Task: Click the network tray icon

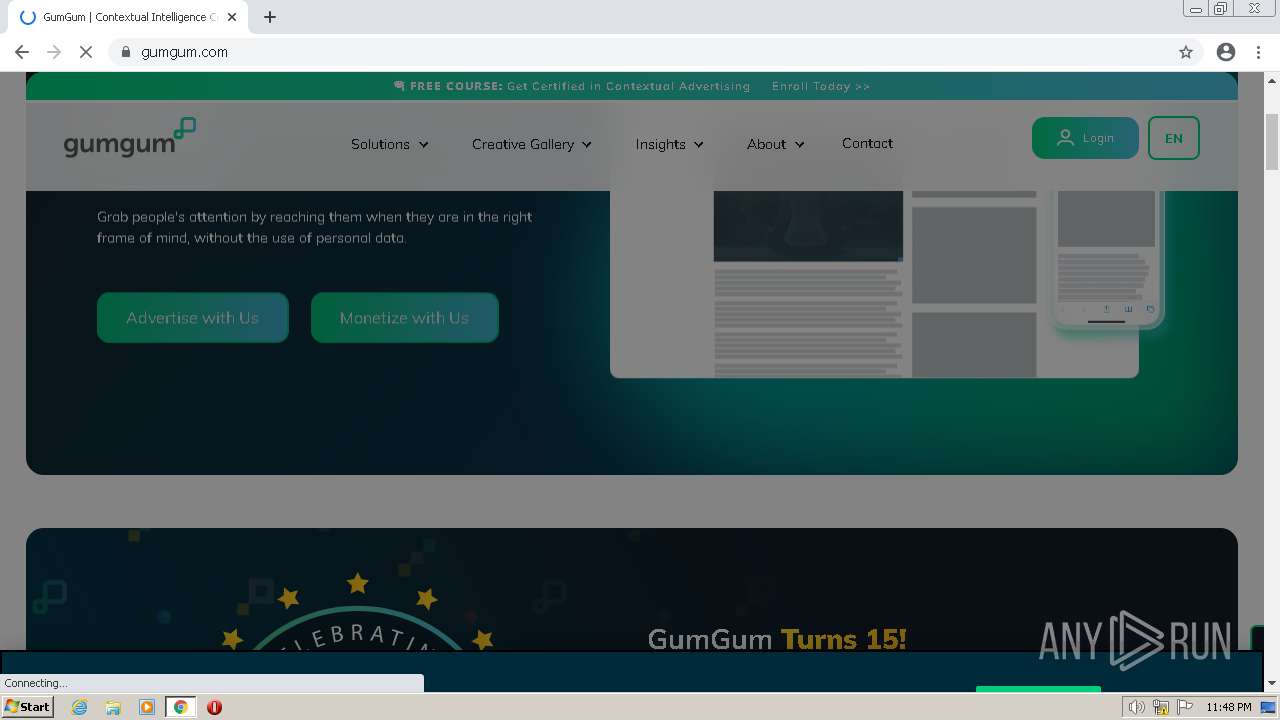Action: [1161, 707]
